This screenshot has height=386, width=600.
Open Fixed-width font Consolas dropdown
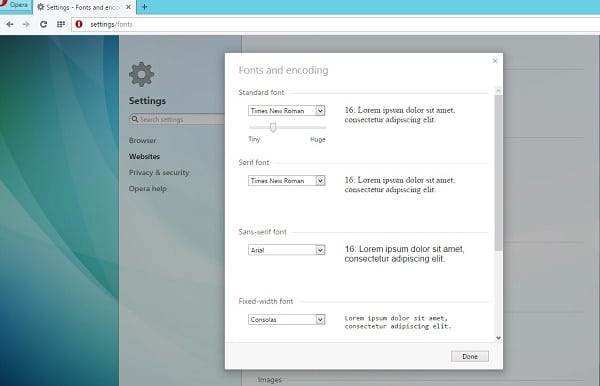coord(287,319)
